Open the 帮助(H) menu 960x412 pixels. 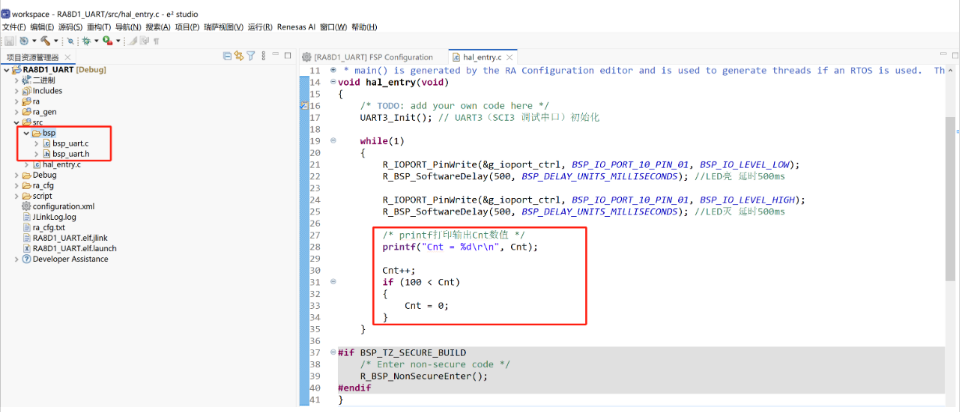pyautogui.click(x=364, y=28)
